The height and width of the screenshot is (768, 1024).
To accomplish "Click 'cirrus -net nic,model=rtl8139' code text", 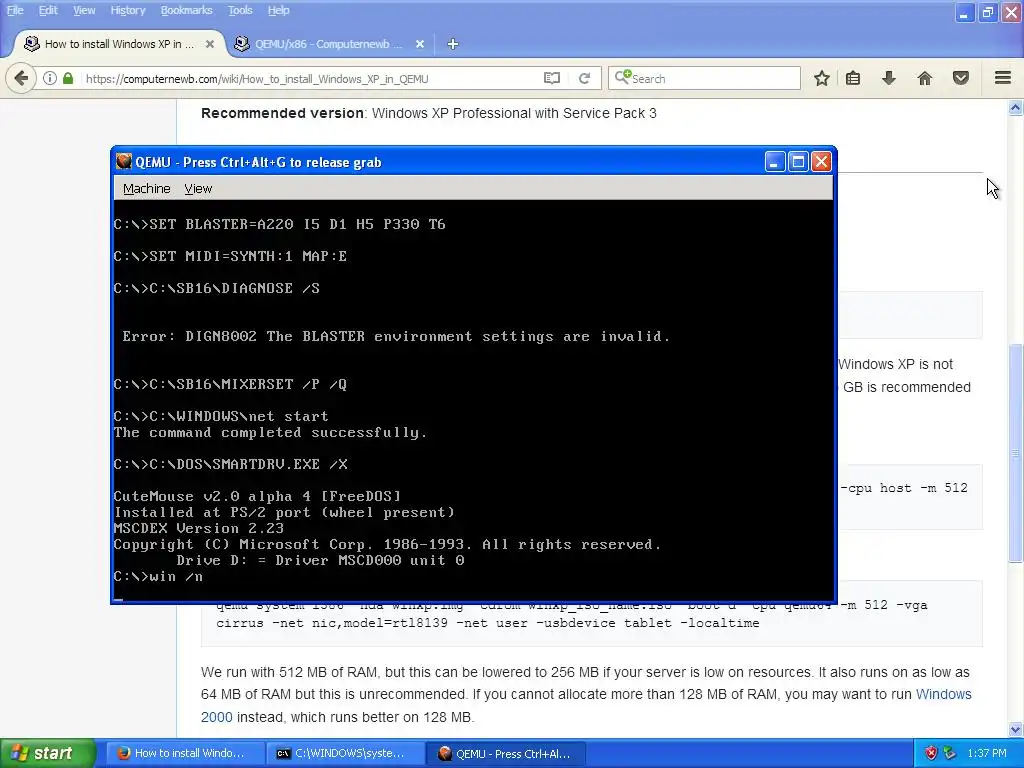I will pyautogui.click(x=332, y=623).
